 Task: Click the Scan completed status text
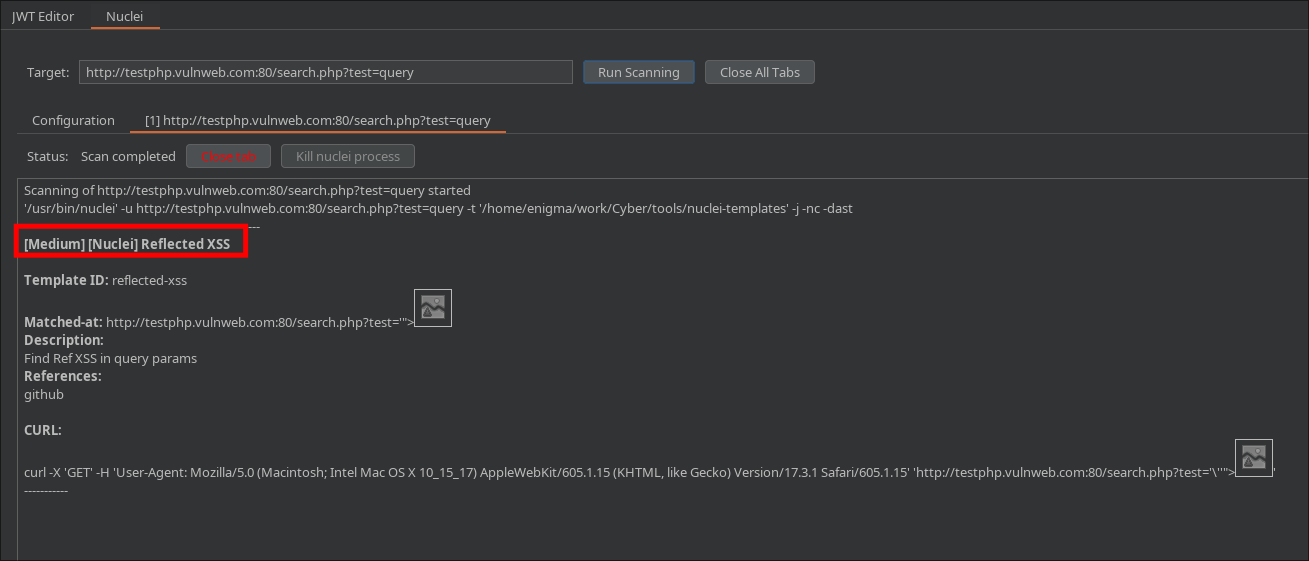pyautogui.click(x=128, y=156)
